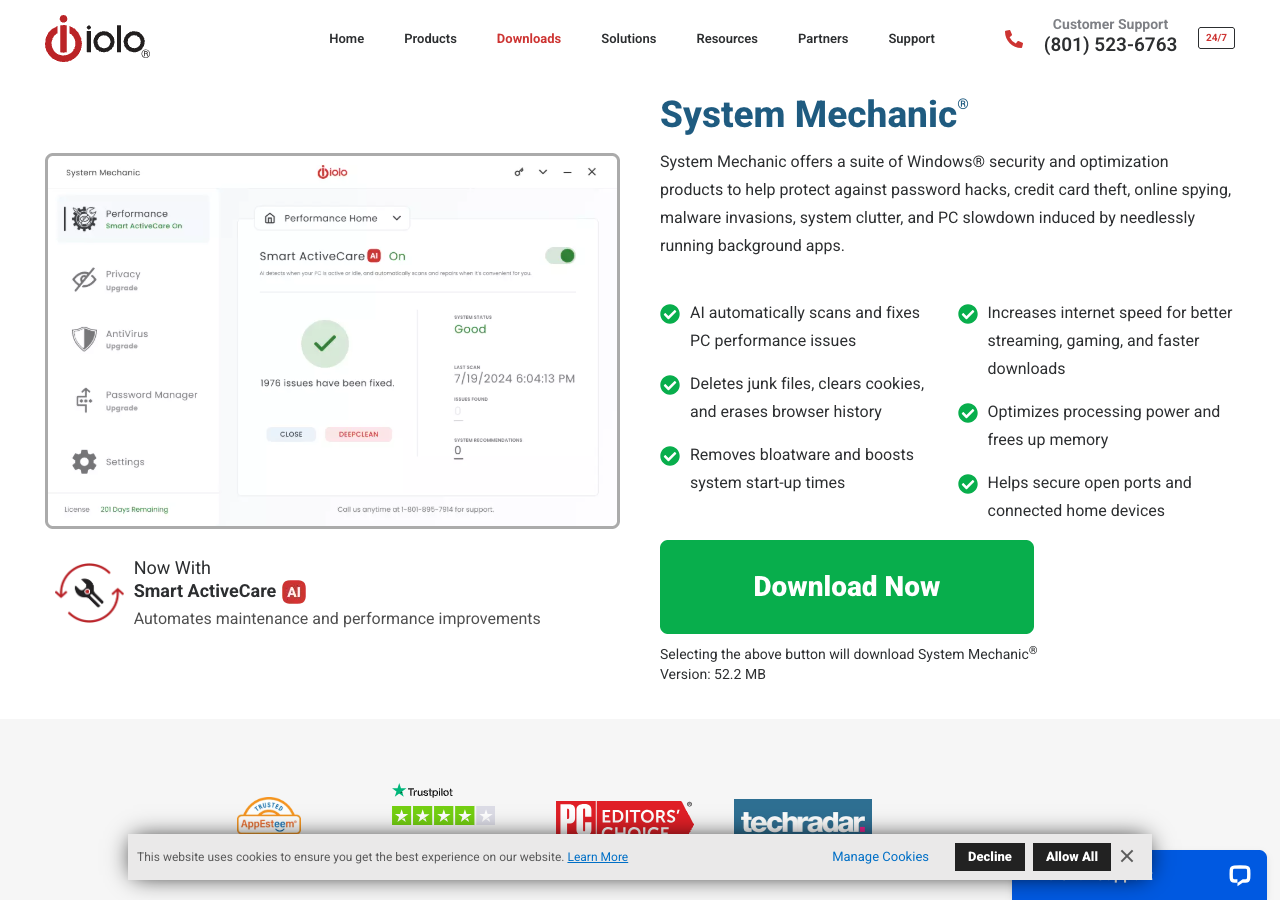The image size is (1280, 900).
Task: Dismiss the cookie notice with the X
Action: coord(1126,856)
